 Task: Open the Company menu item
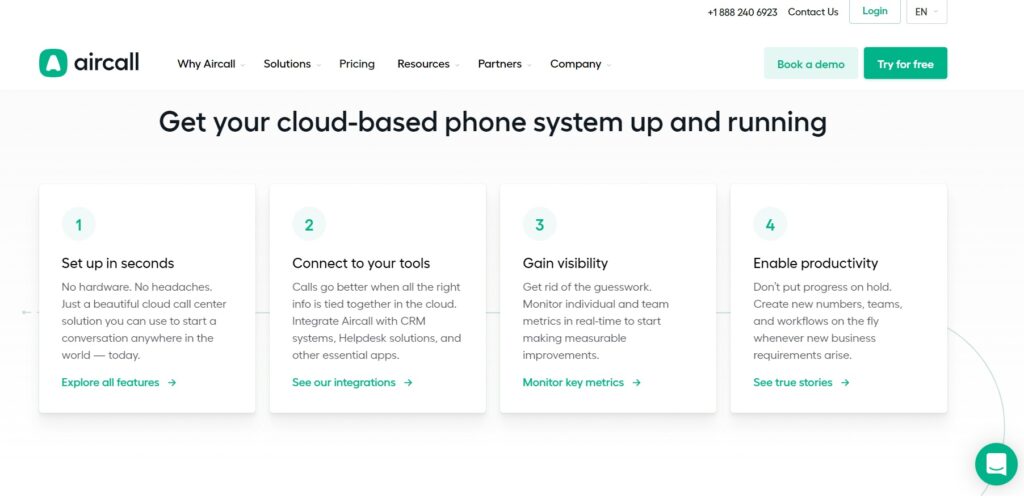pos(579,64)
